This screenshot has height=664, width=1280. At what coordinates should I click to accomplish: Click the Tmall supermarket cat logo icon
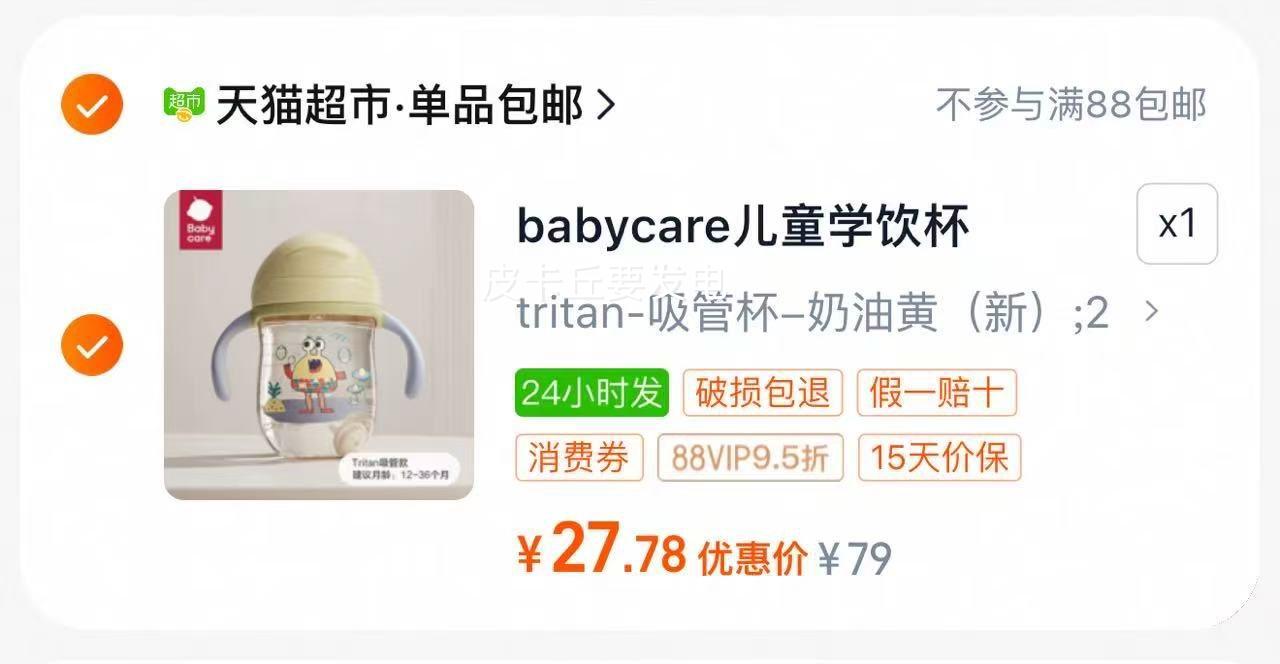pyautogui.click(x=184, y=104)
